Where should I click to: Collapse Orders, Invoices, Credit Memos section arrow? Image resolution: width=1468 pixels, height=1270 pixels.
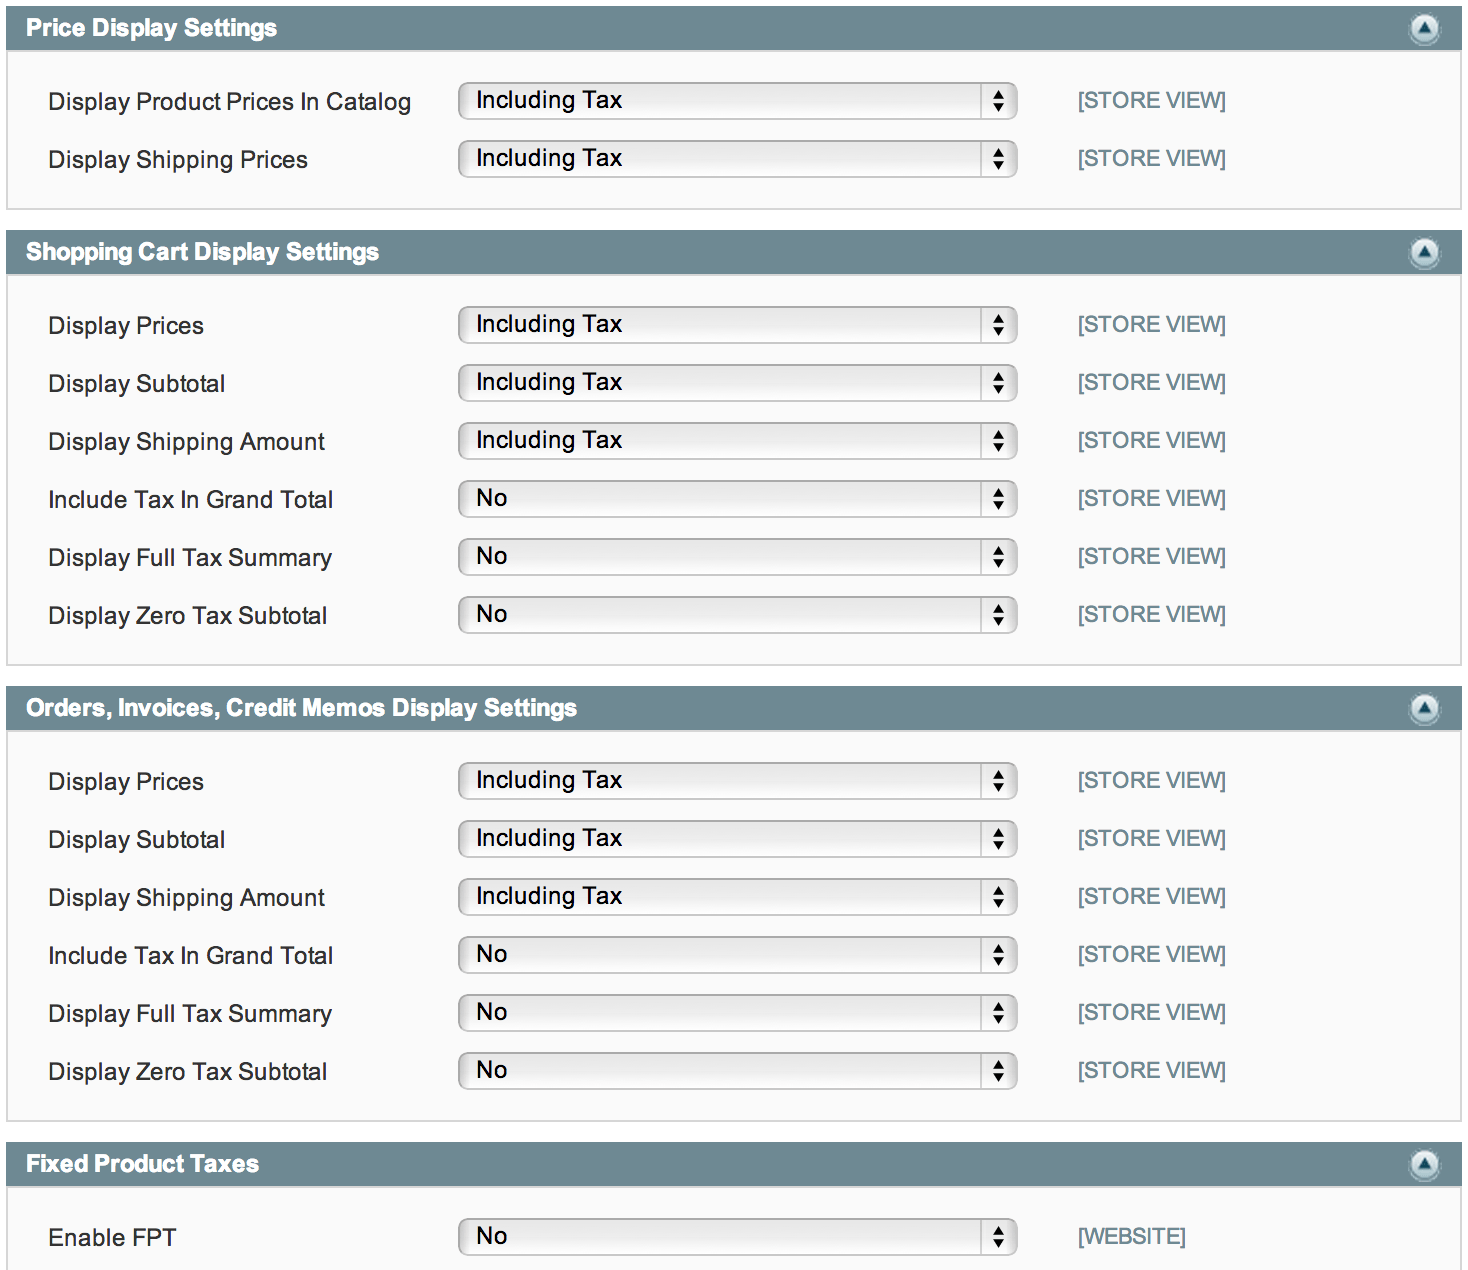1424,709
